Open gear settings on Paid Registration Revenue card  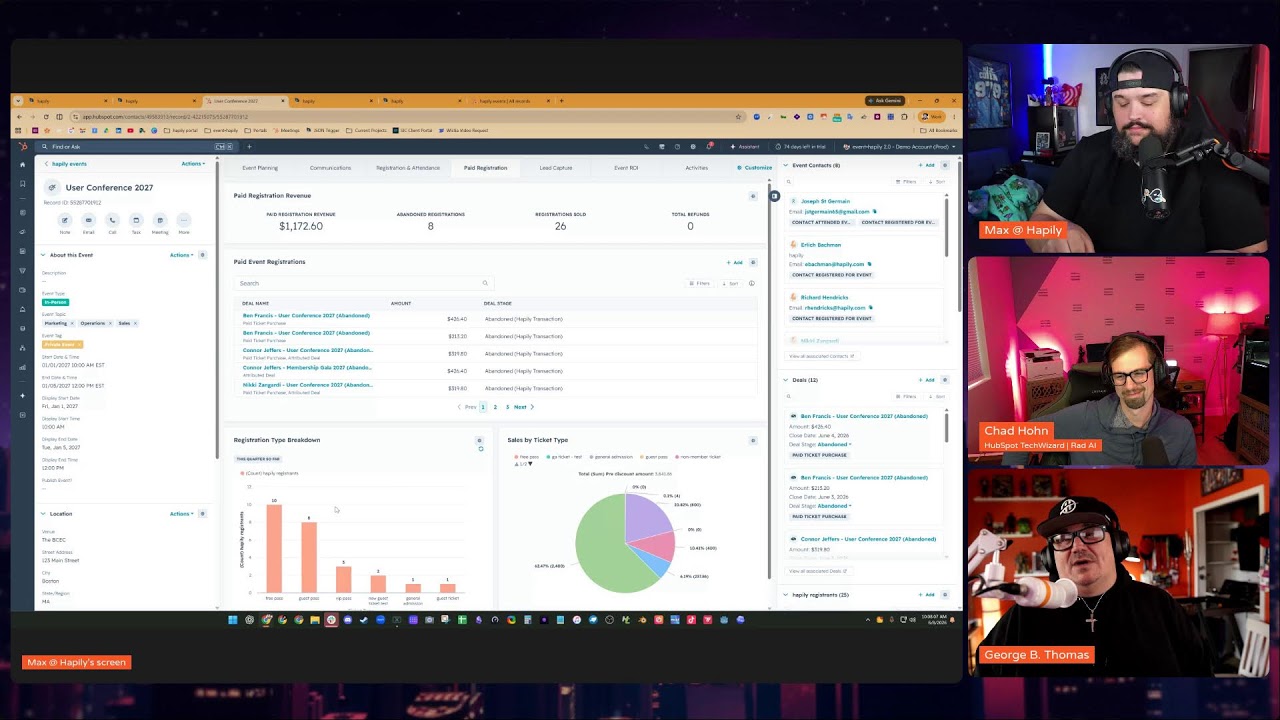point(753,196)
